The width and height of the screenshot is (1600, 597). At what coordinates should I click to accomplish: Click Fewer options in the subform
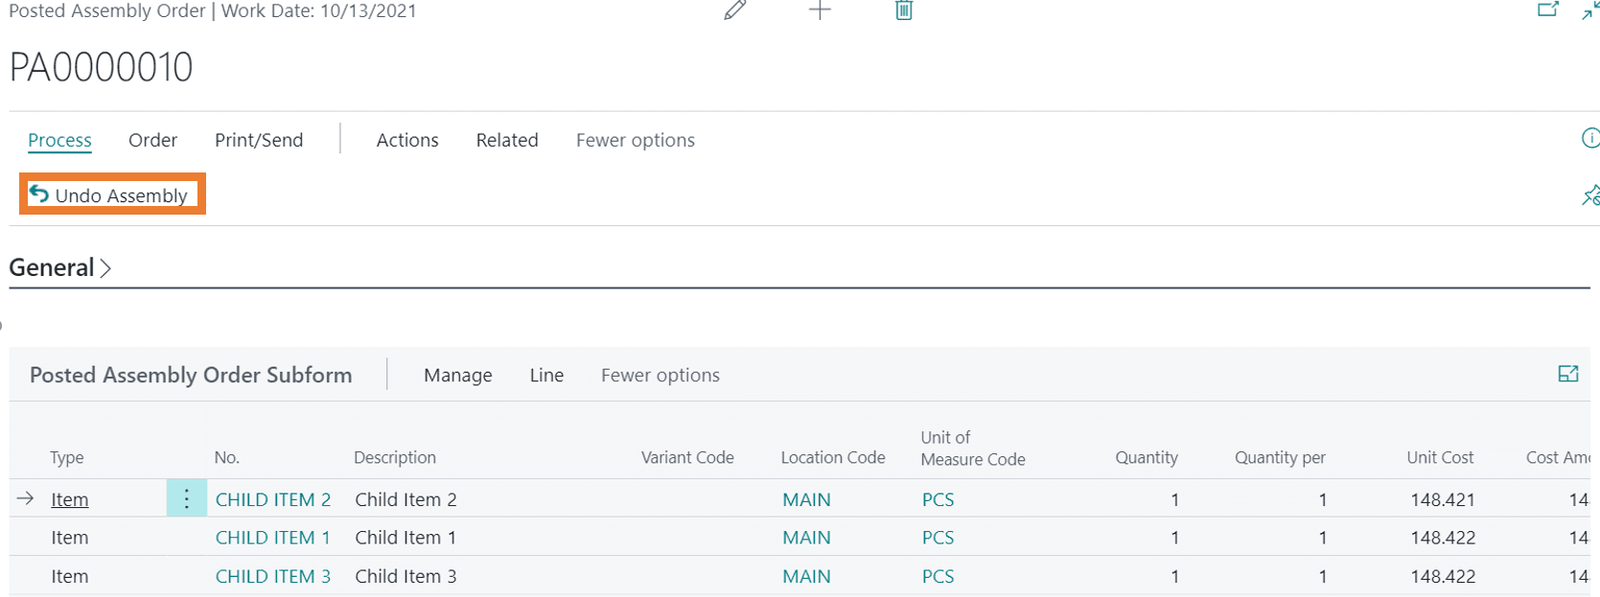[x=660, y=375]
